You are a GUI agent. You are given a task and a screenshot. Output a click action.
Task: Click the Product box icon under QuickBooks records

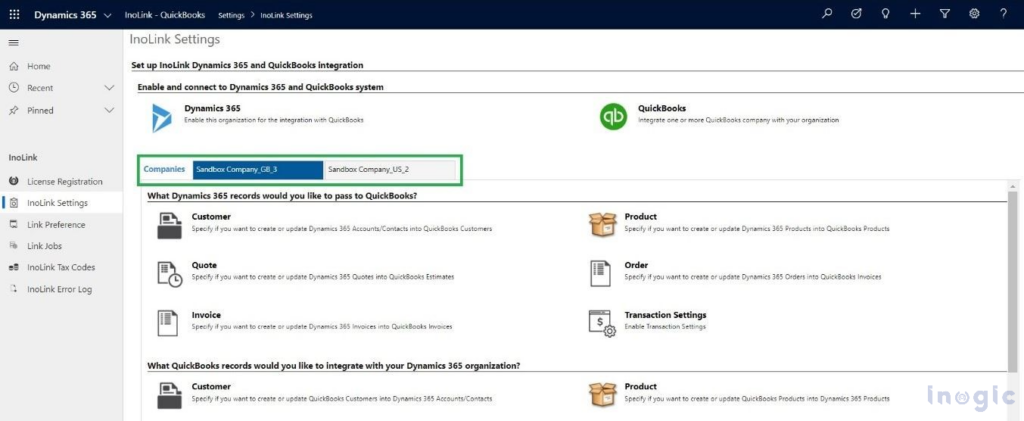click(x=602, y=394)
